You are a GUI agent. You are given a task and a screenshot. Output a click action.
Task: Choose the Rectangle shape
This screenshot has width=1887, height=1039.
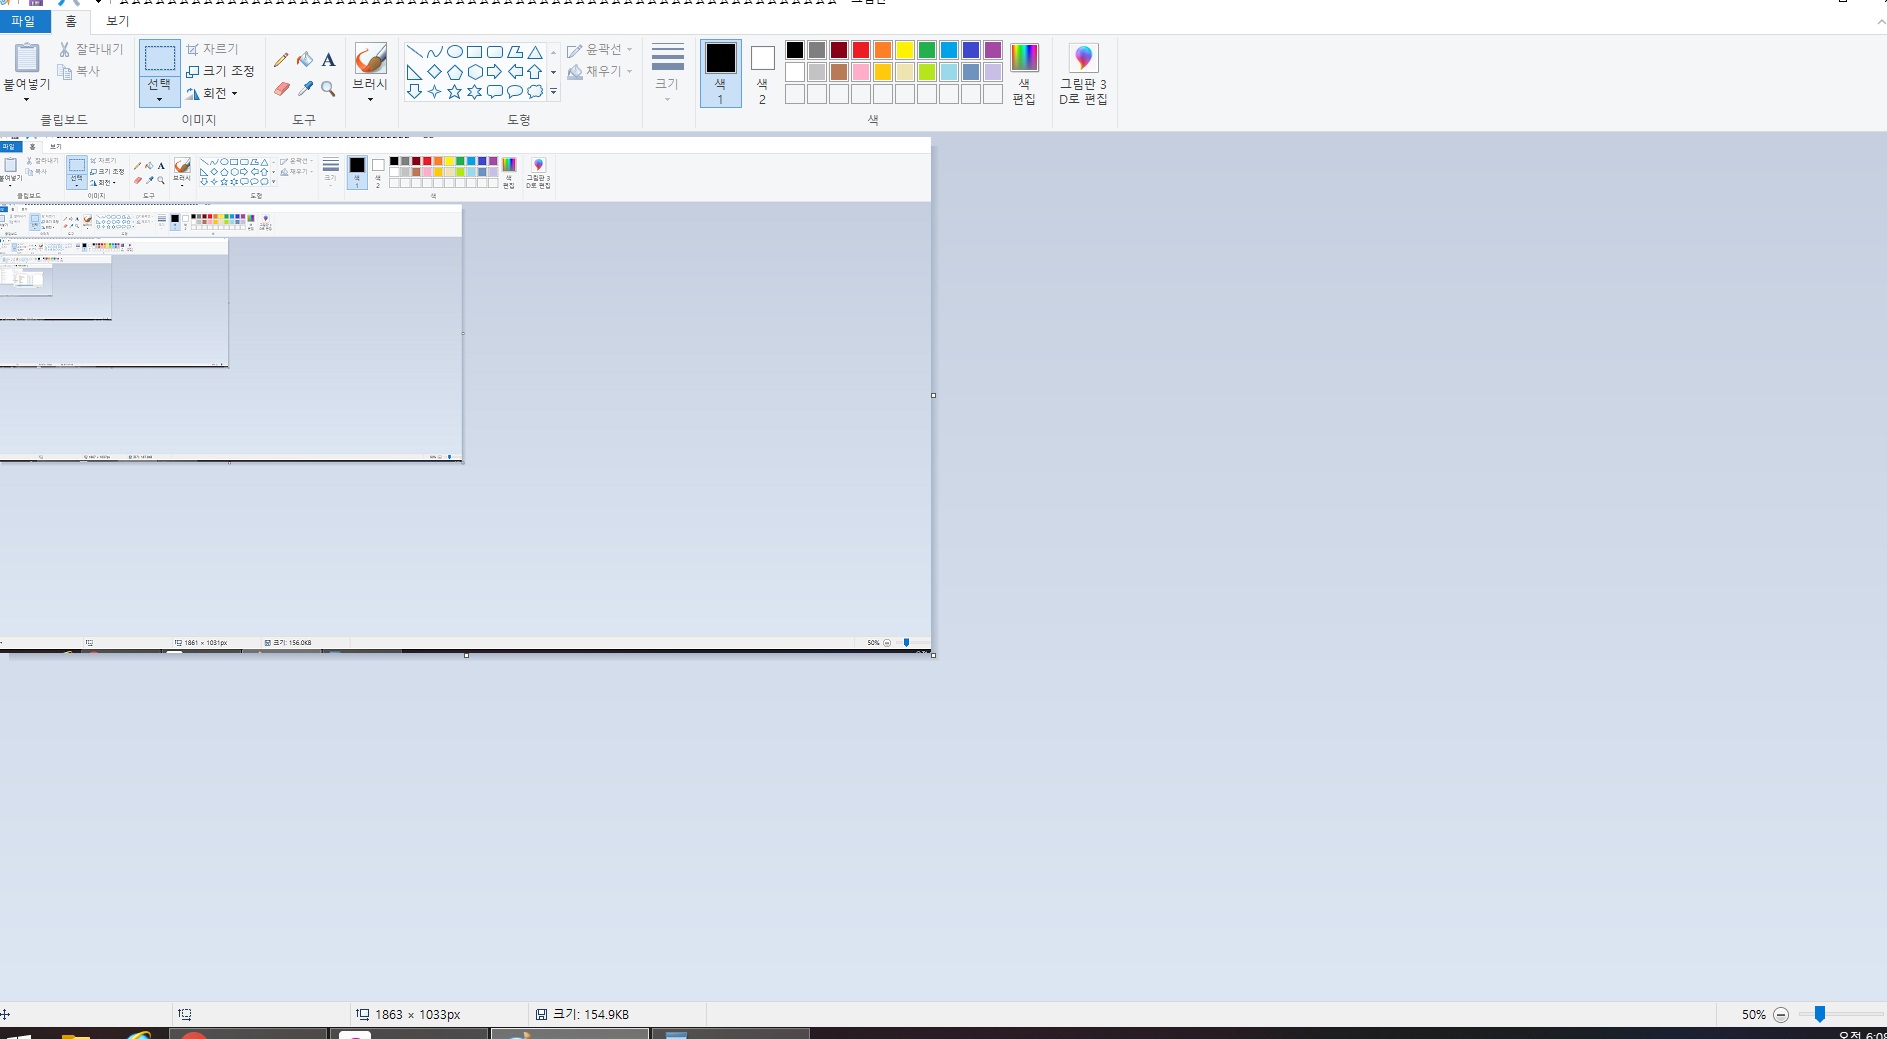coord(474,52)
